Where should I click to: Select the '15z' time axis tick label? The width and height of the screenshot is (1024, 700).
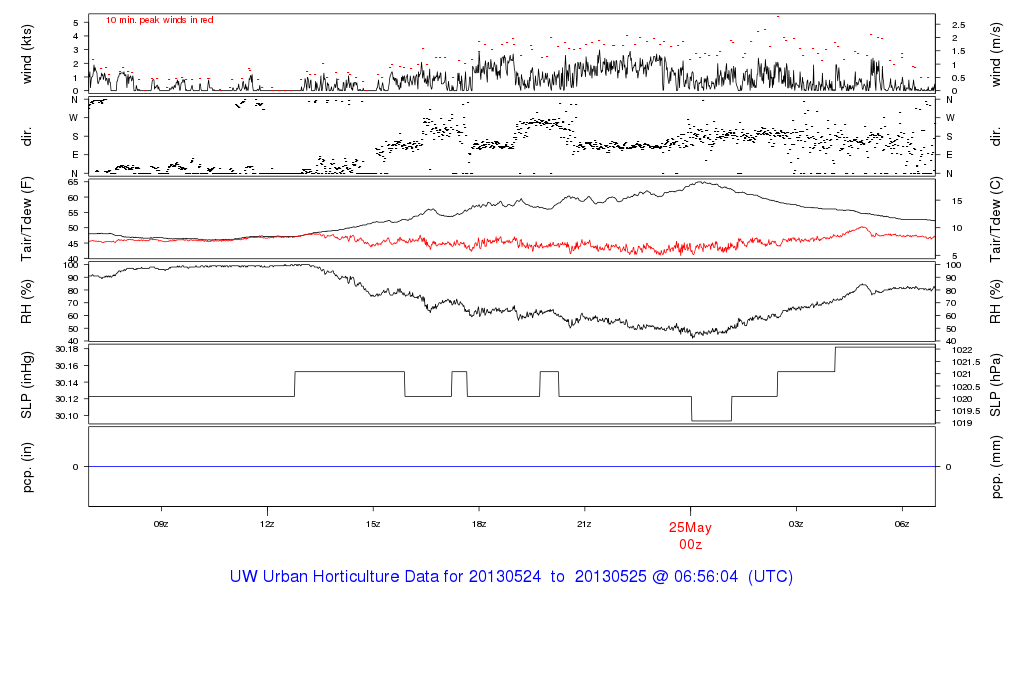[x=373, y=524]
